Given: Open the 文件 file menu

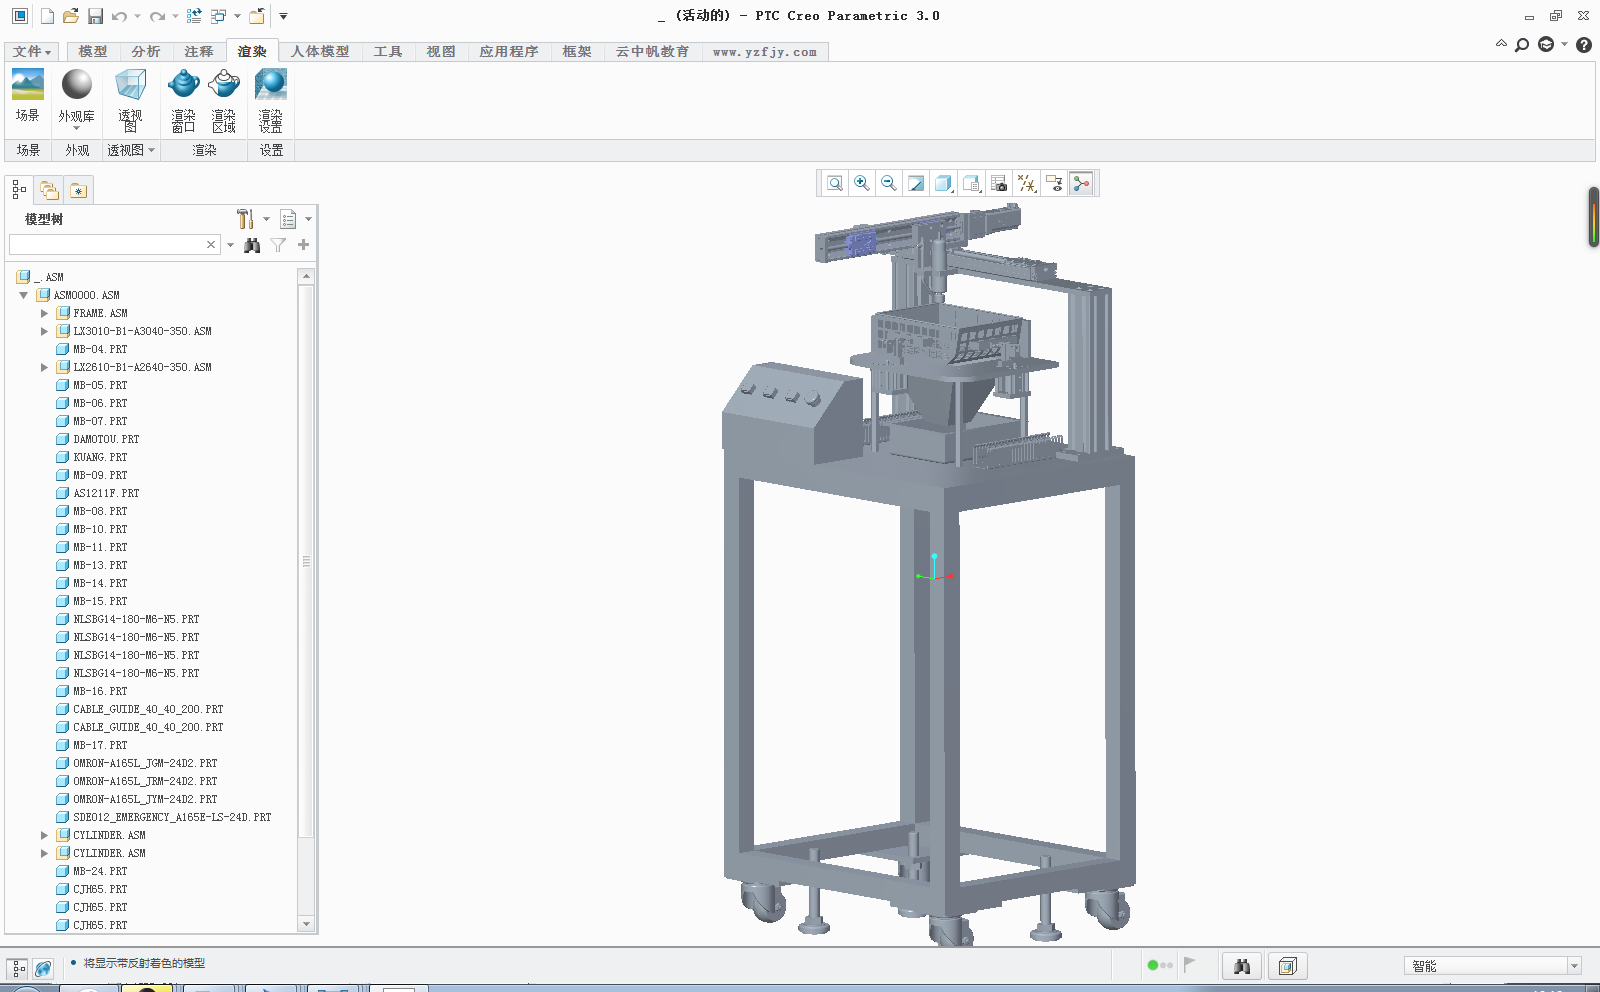Looking at the screenshot, I should tap(32, 52).
